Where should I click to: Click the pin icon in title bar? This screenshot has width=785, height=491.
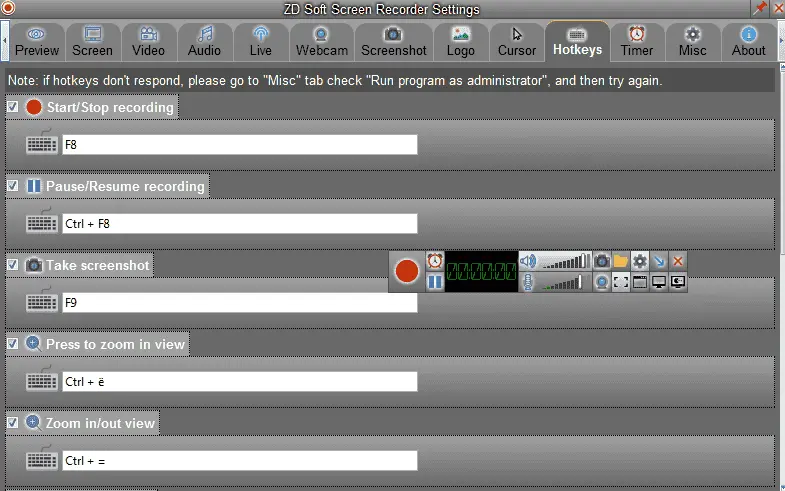click(760, 7)
